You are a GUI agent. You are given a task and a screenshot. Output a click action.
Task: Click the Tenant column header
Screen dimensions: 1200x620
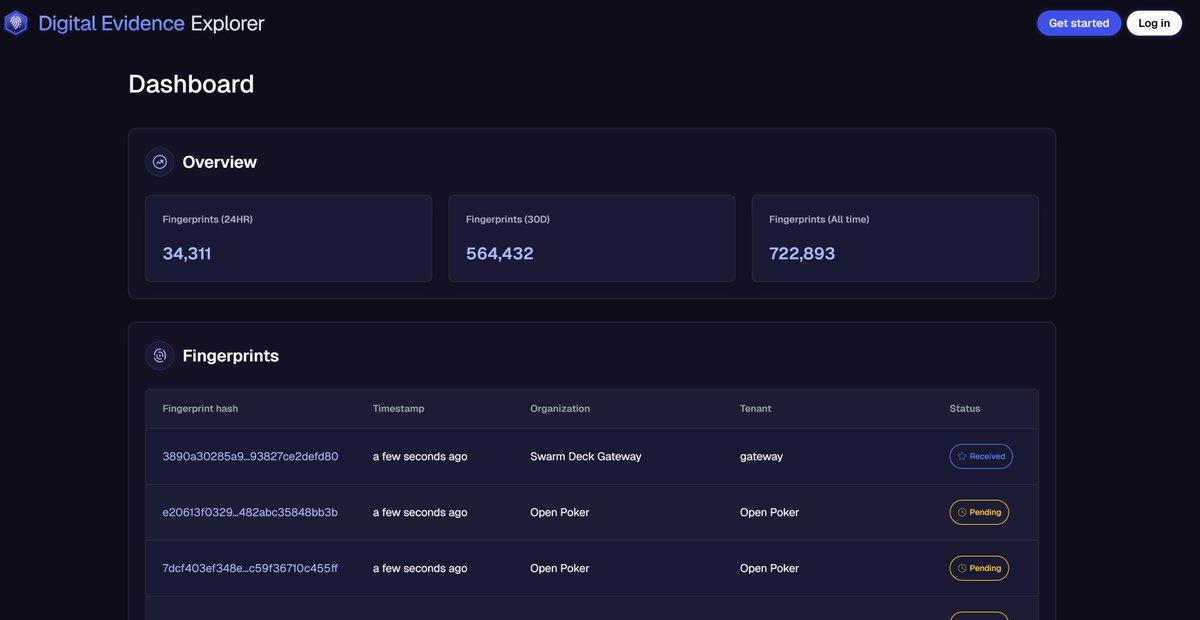pos(755,408)
